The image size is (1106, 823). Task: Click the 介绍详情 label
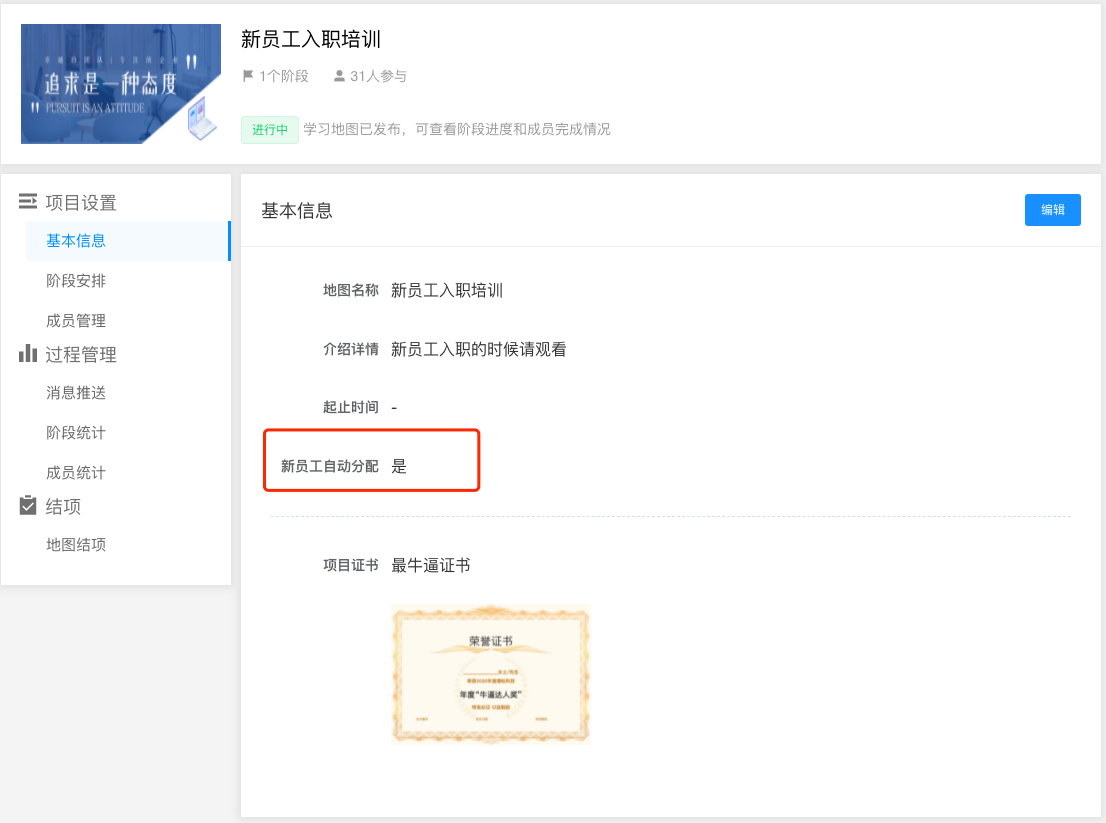click(x=351, y=349)
